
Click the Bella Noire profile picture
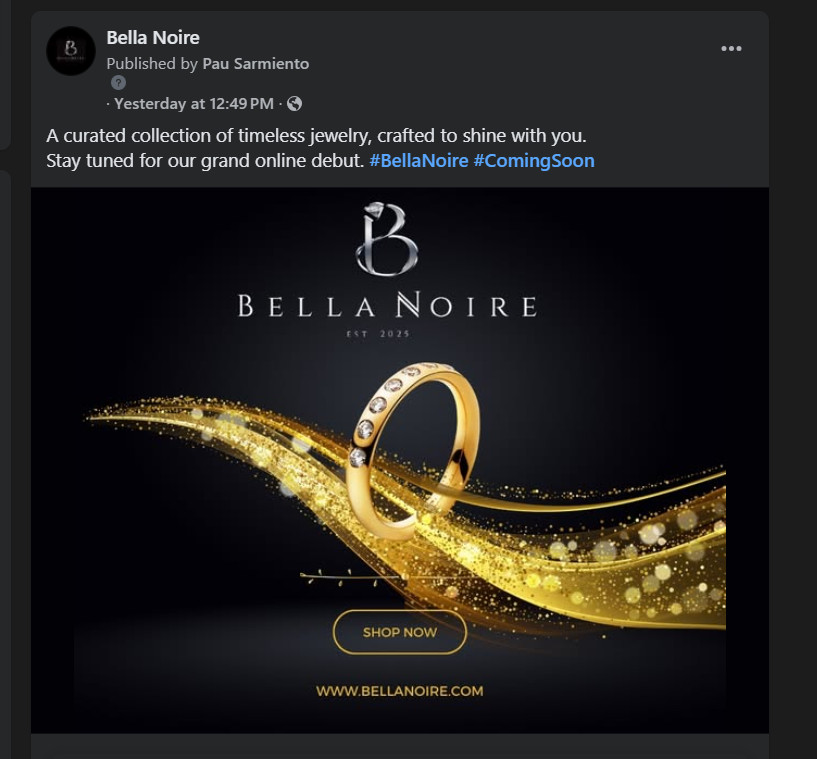point(71,50)
